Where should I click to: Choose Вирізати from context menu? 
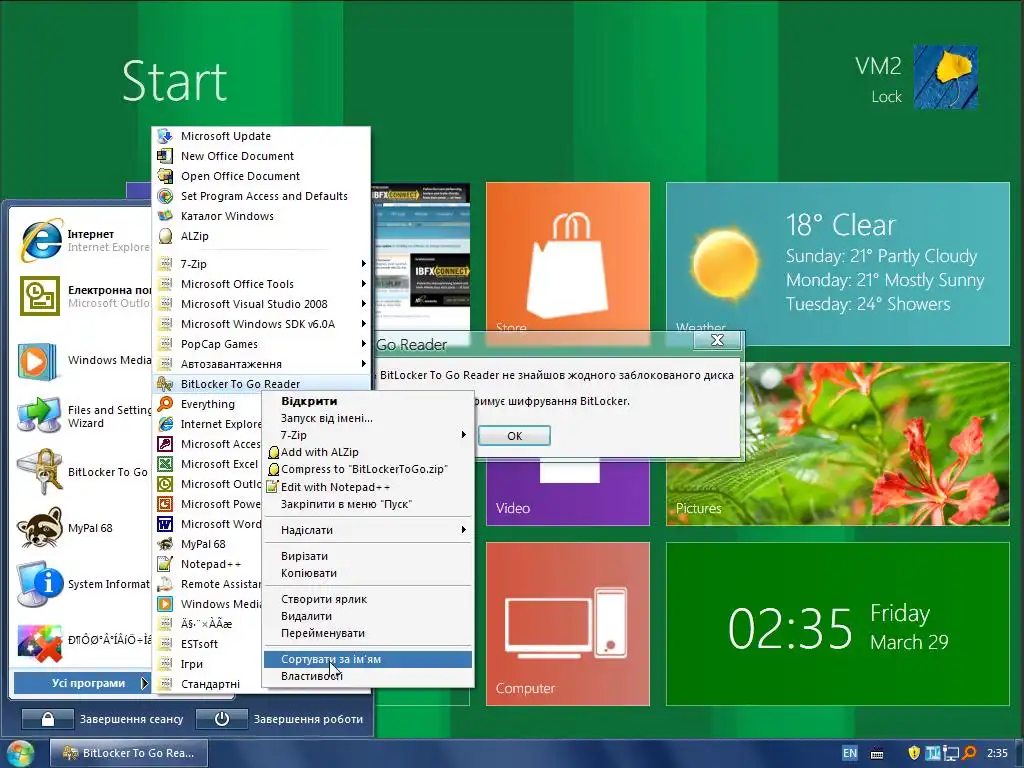(368, 556)
